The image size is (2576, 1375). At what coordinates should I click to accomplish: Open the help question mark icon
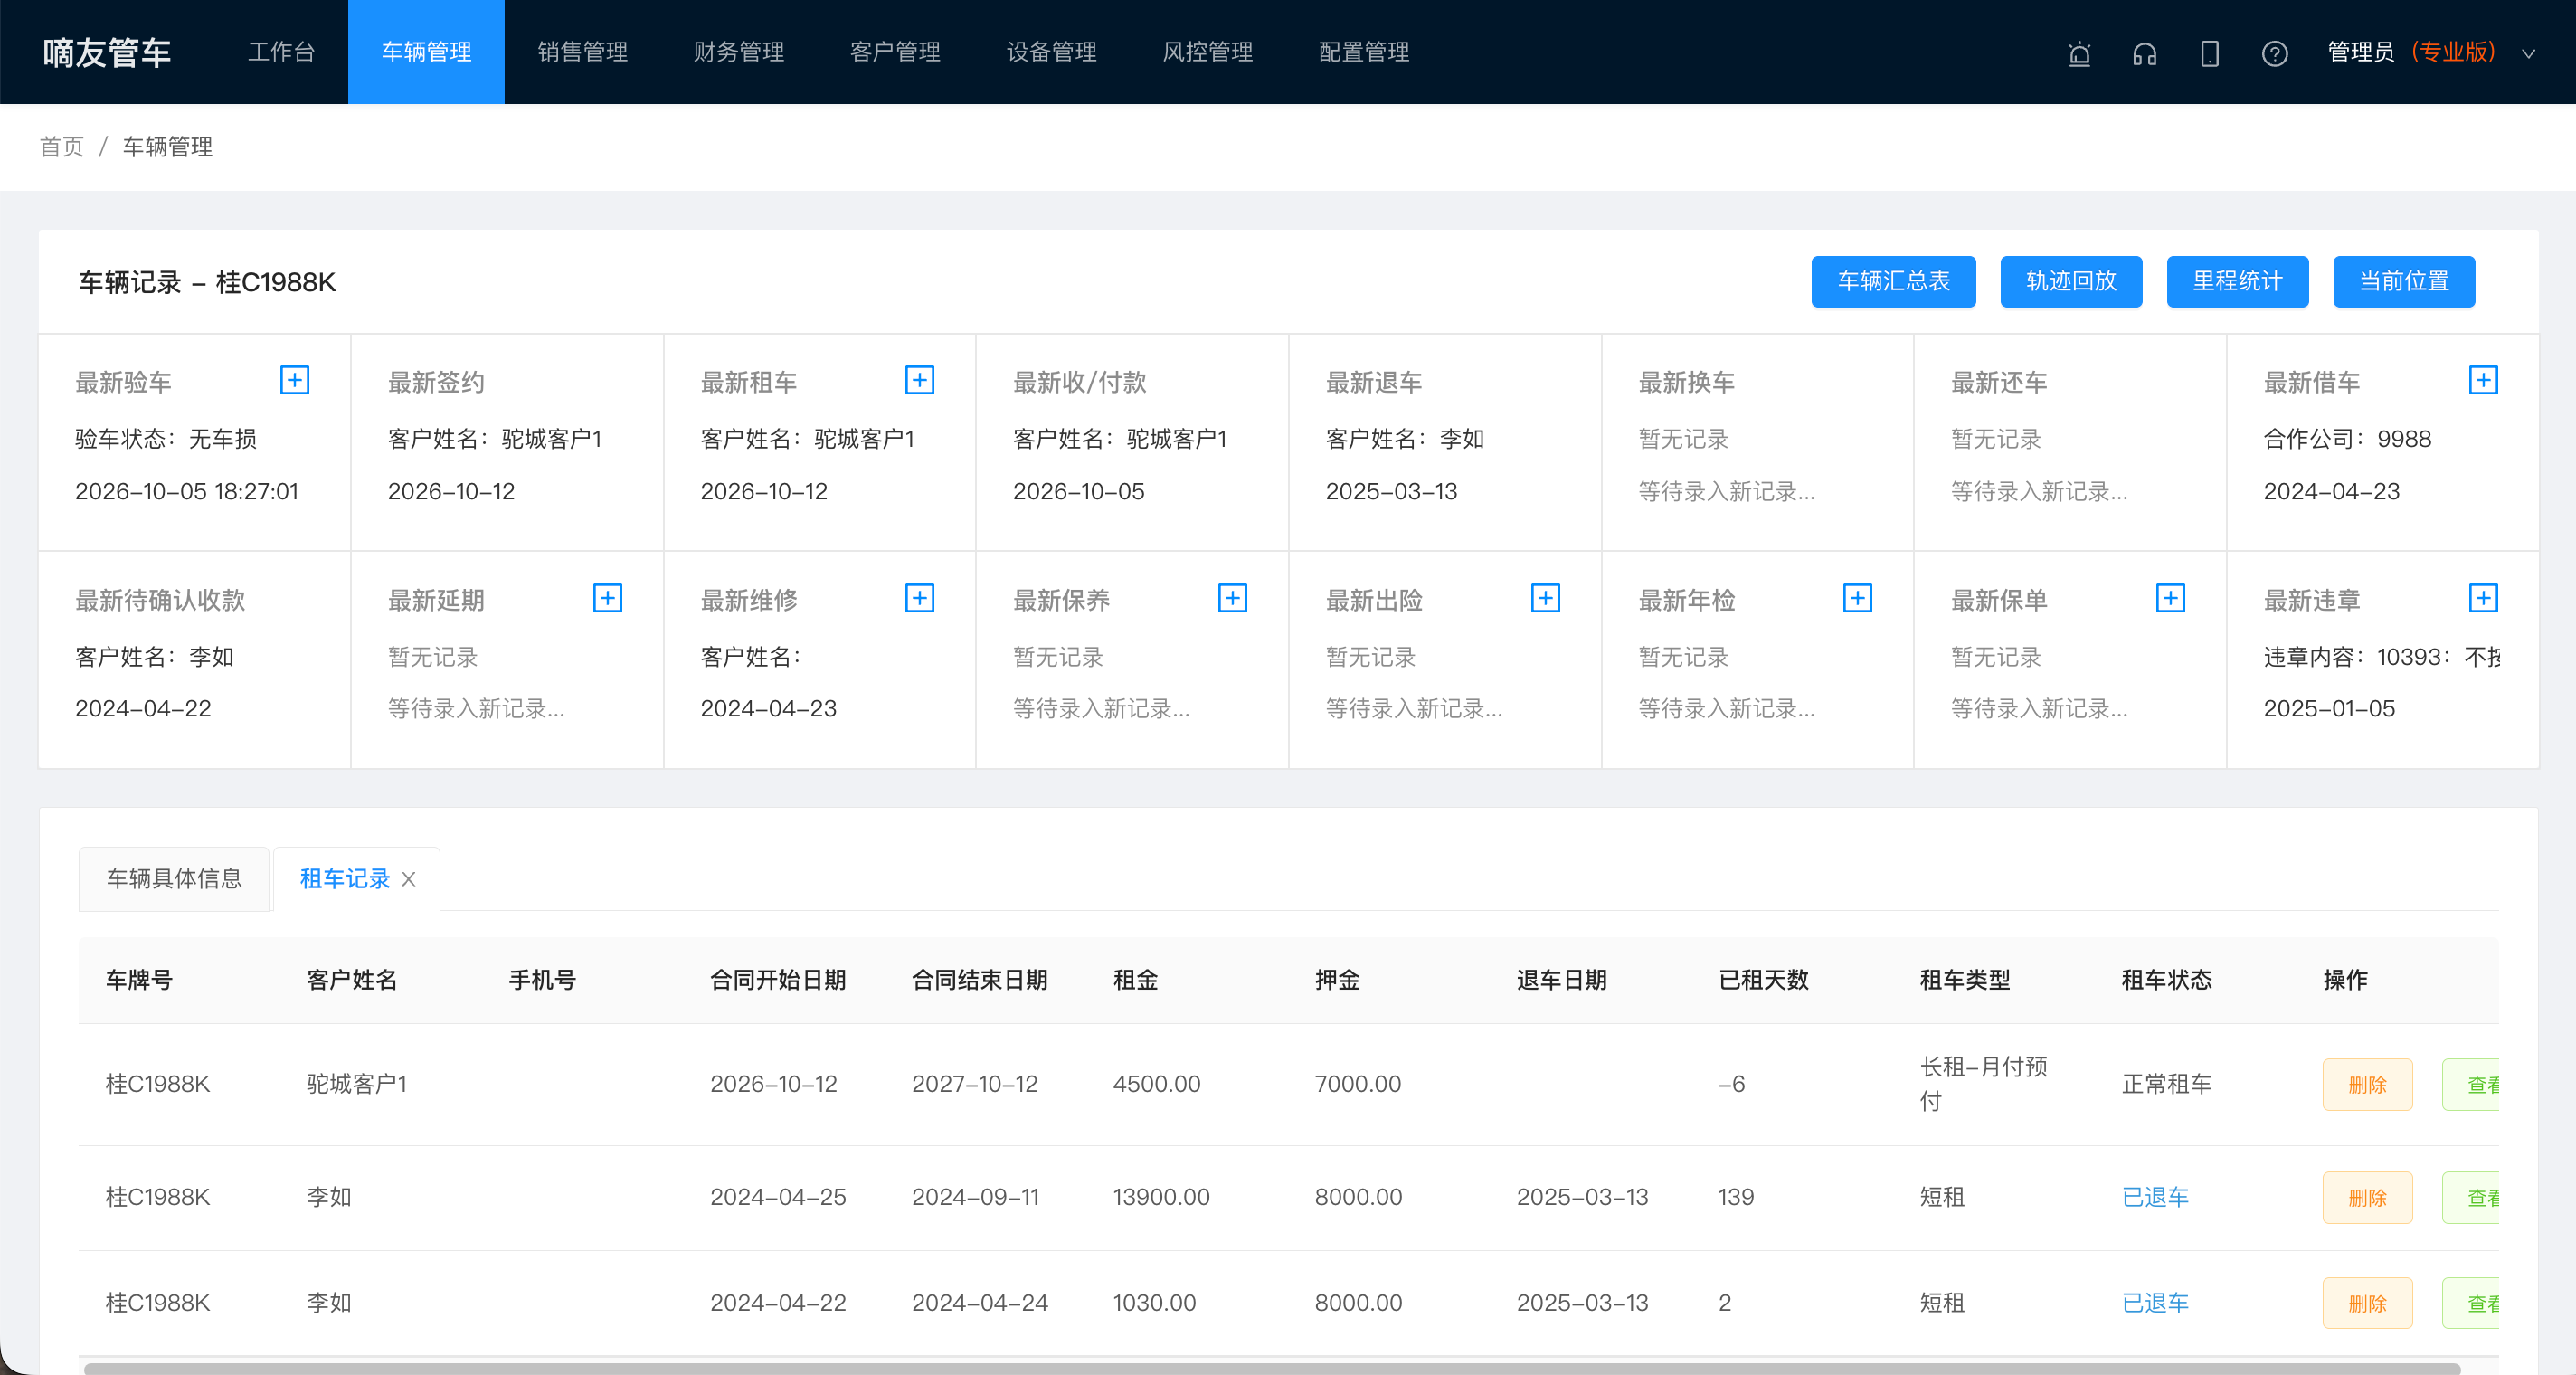(x=2274, y=53)
